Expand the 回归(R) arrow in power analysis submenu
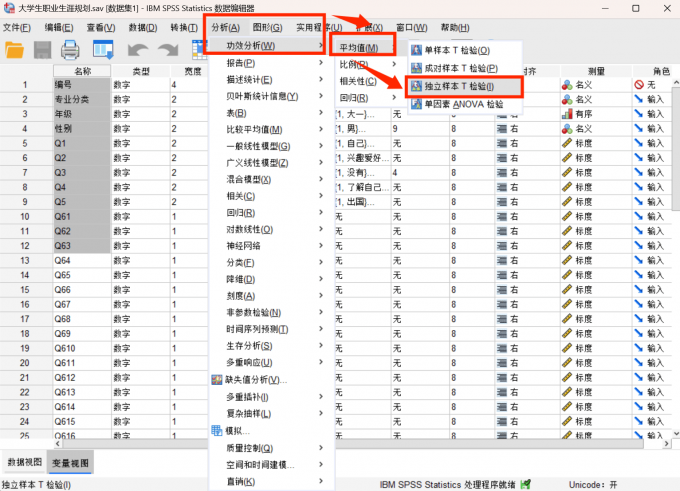Viewport: 680px width, 491px height. coord(394,98)
